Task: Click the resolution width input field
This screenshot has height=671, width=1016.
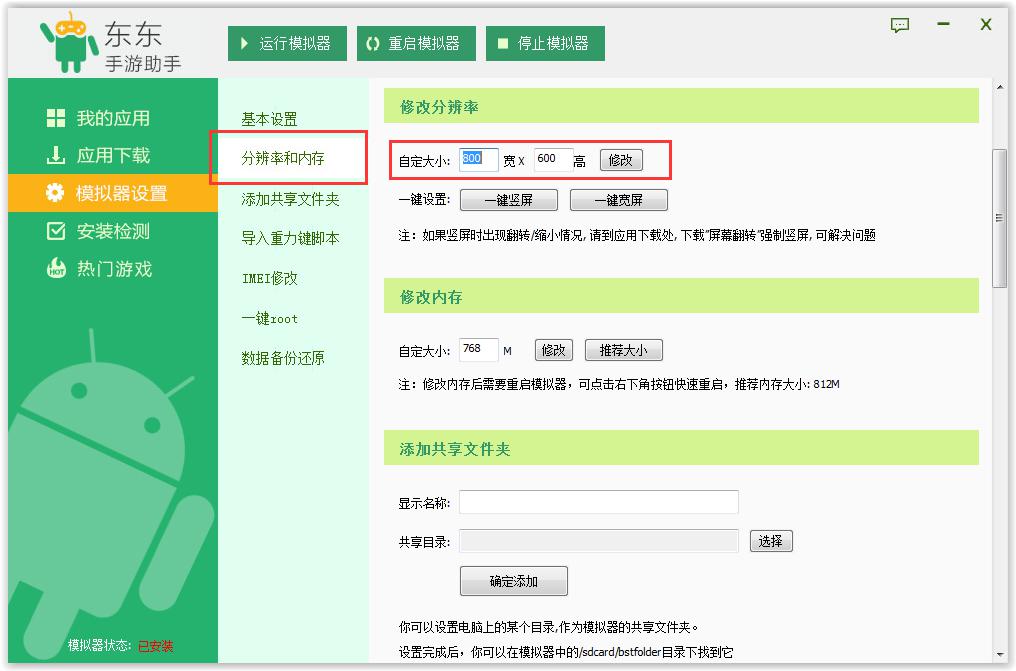Action: [x=478, y=160]
